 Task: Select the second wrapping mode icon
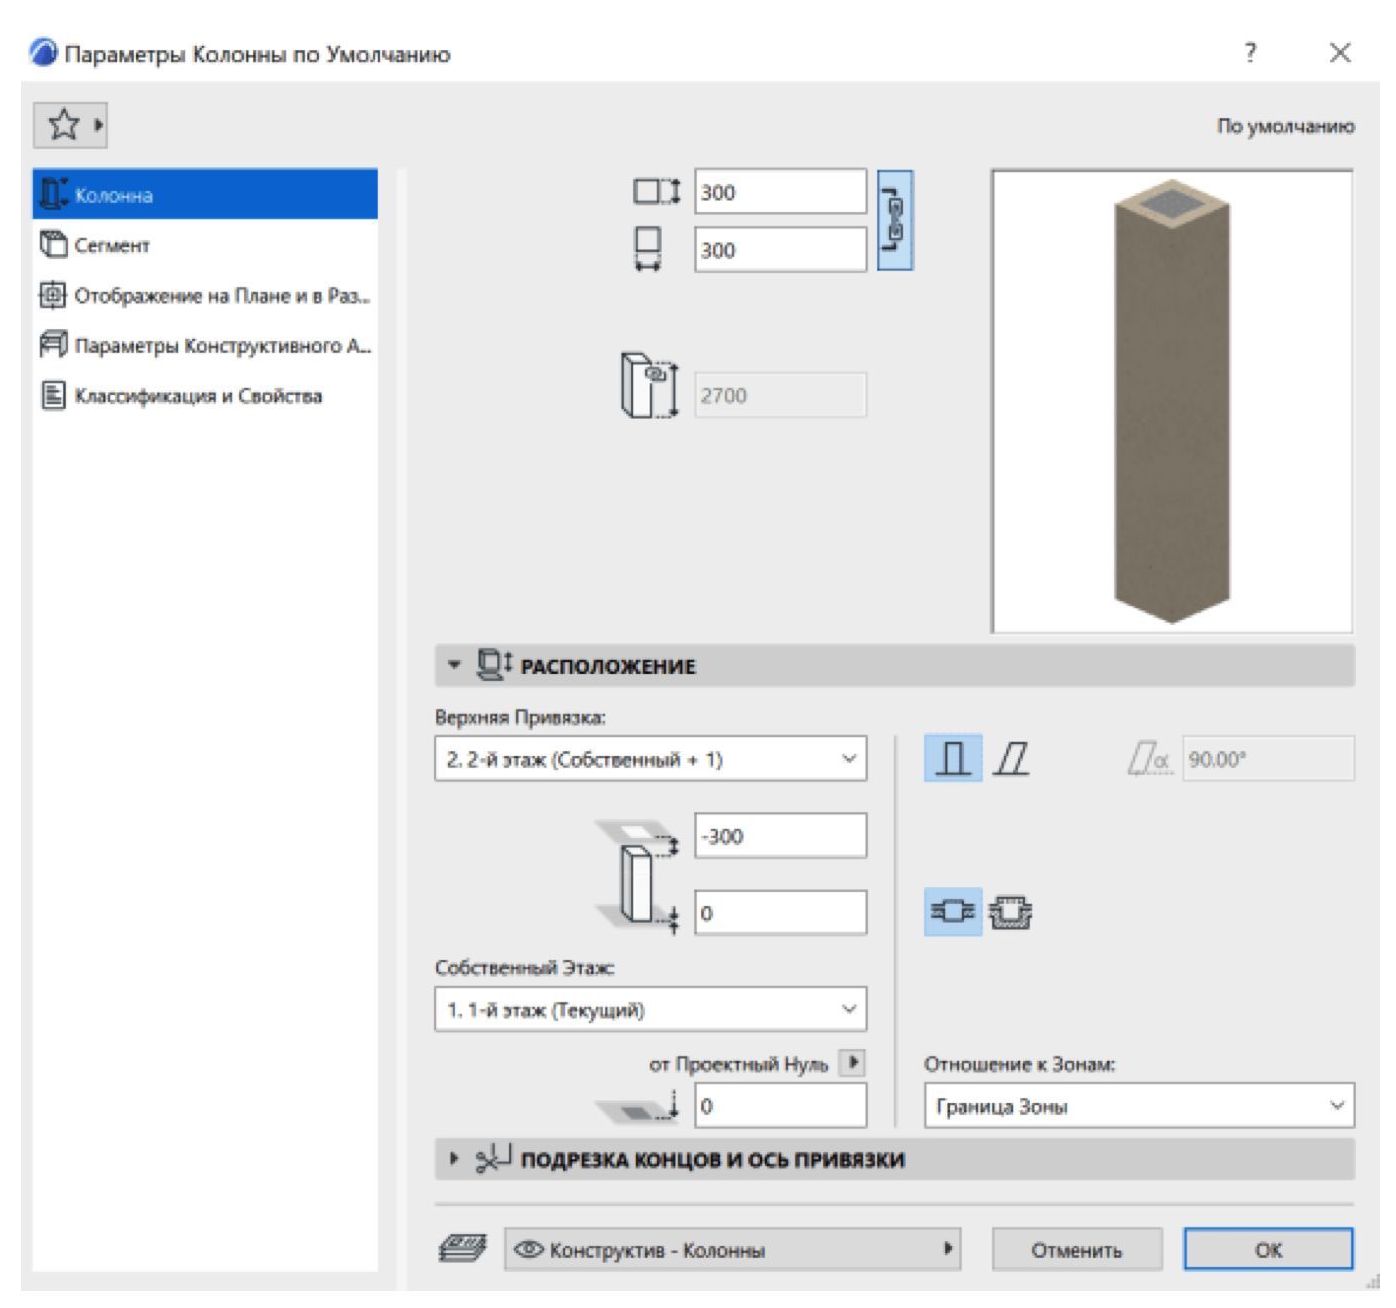(x=1011, y=912)
